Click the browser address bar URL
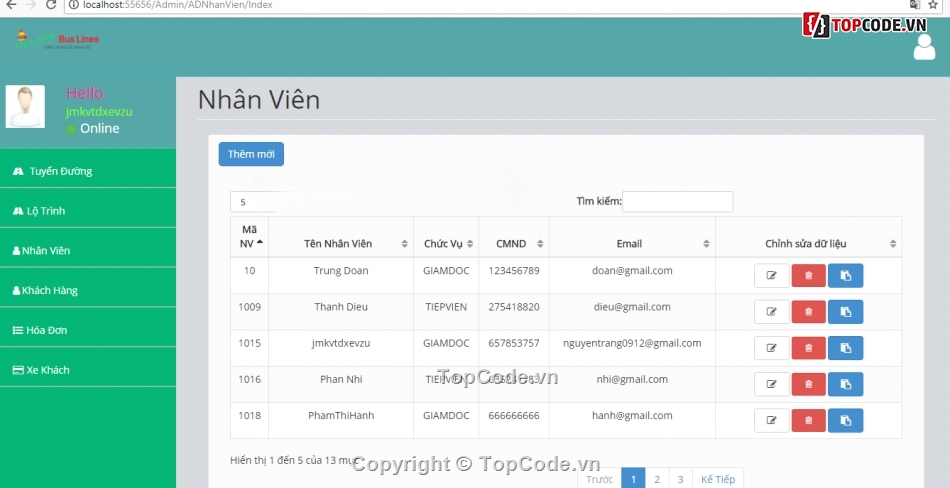The image size is (950, 488). (178, 5)
